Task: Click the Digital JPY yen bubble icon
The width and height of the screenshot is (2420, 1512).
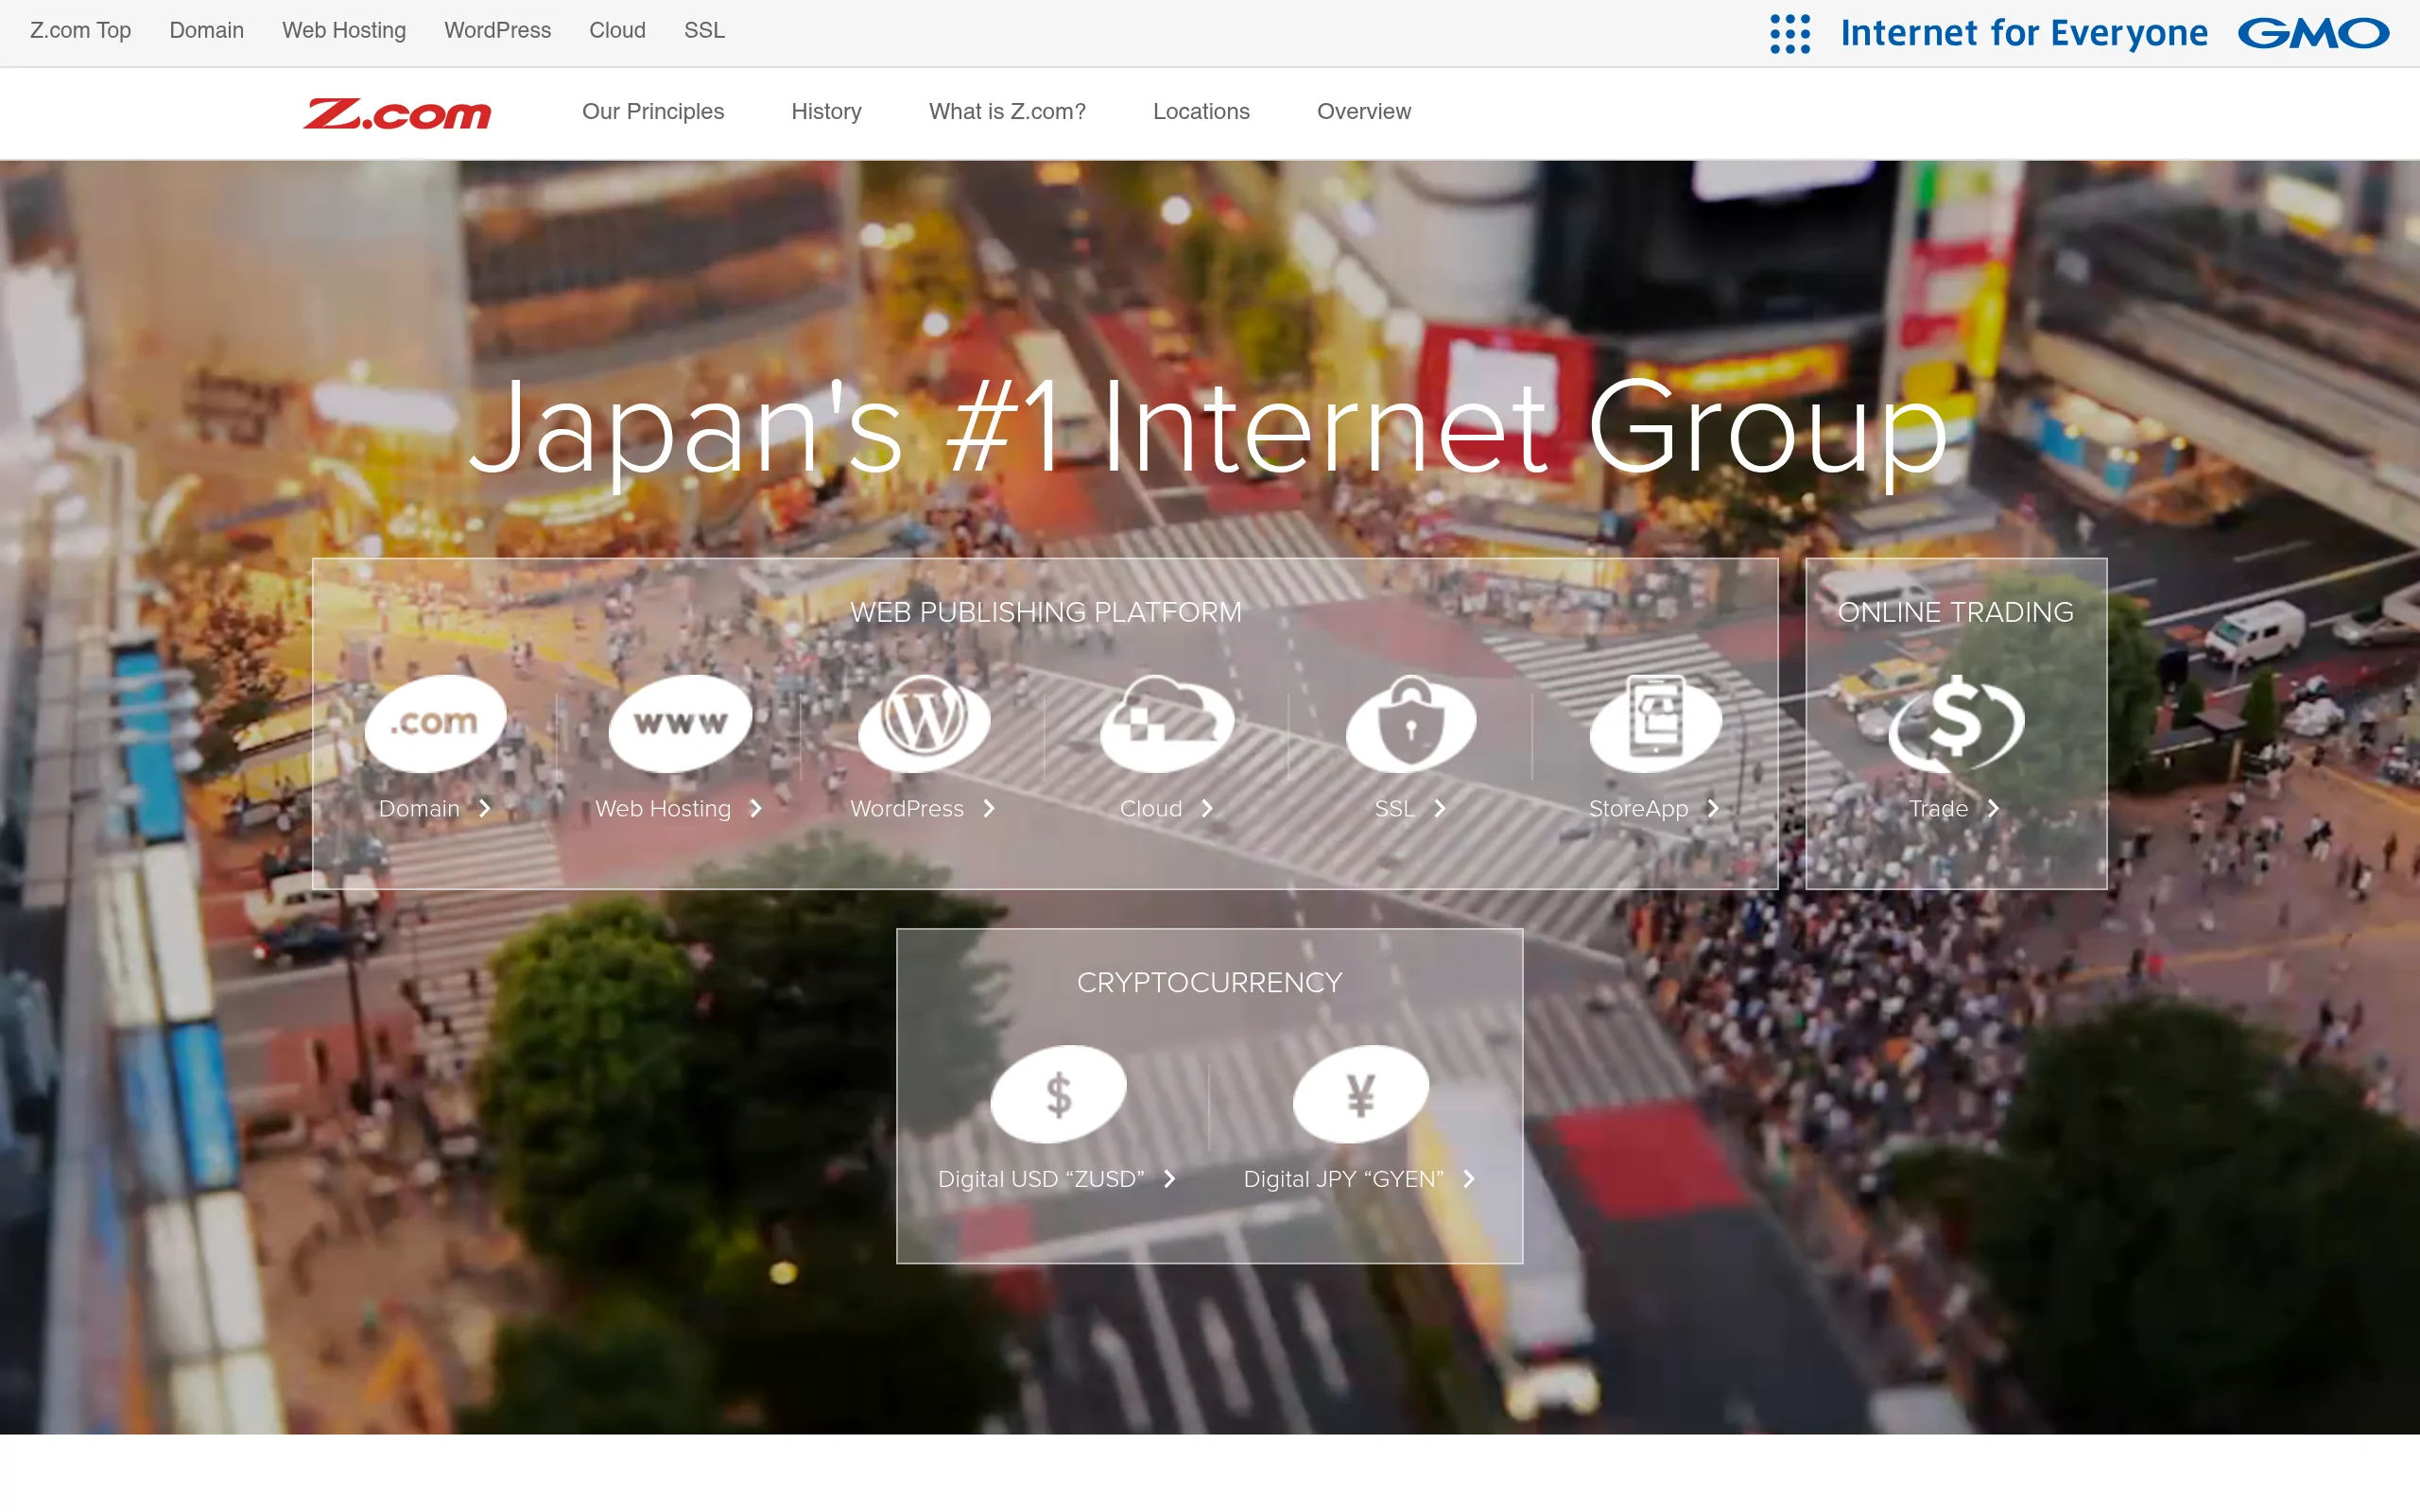Action: click(x=1361, y=1094)
